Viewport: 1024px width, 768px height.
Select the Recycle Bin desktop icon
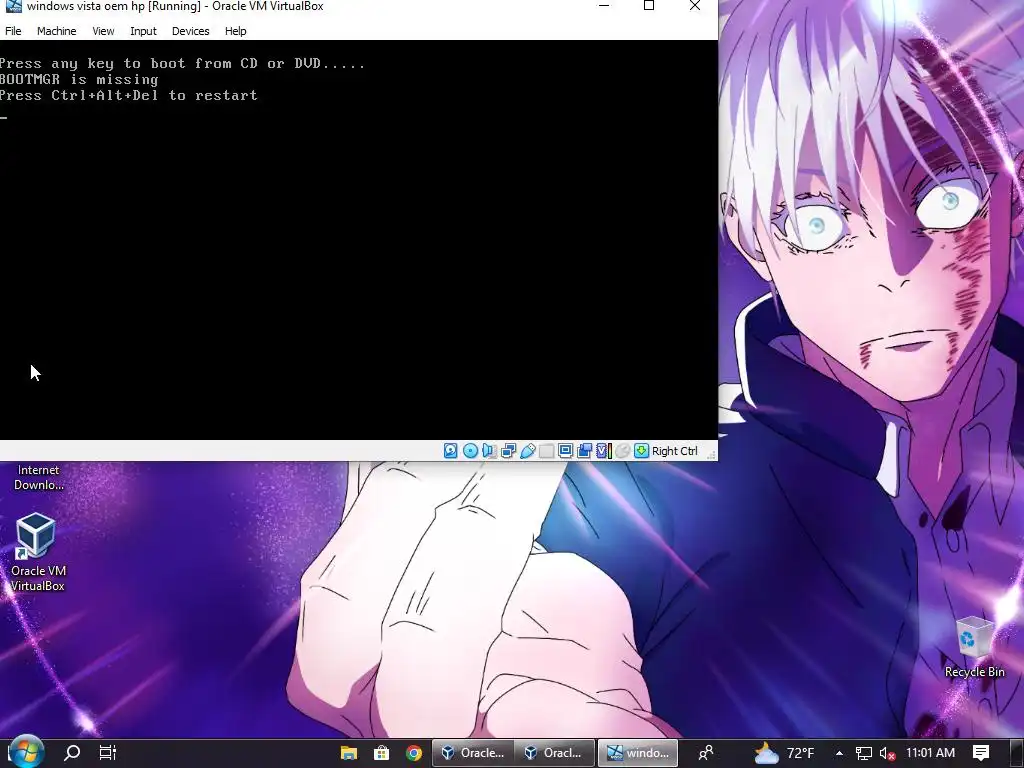[974, 647]
